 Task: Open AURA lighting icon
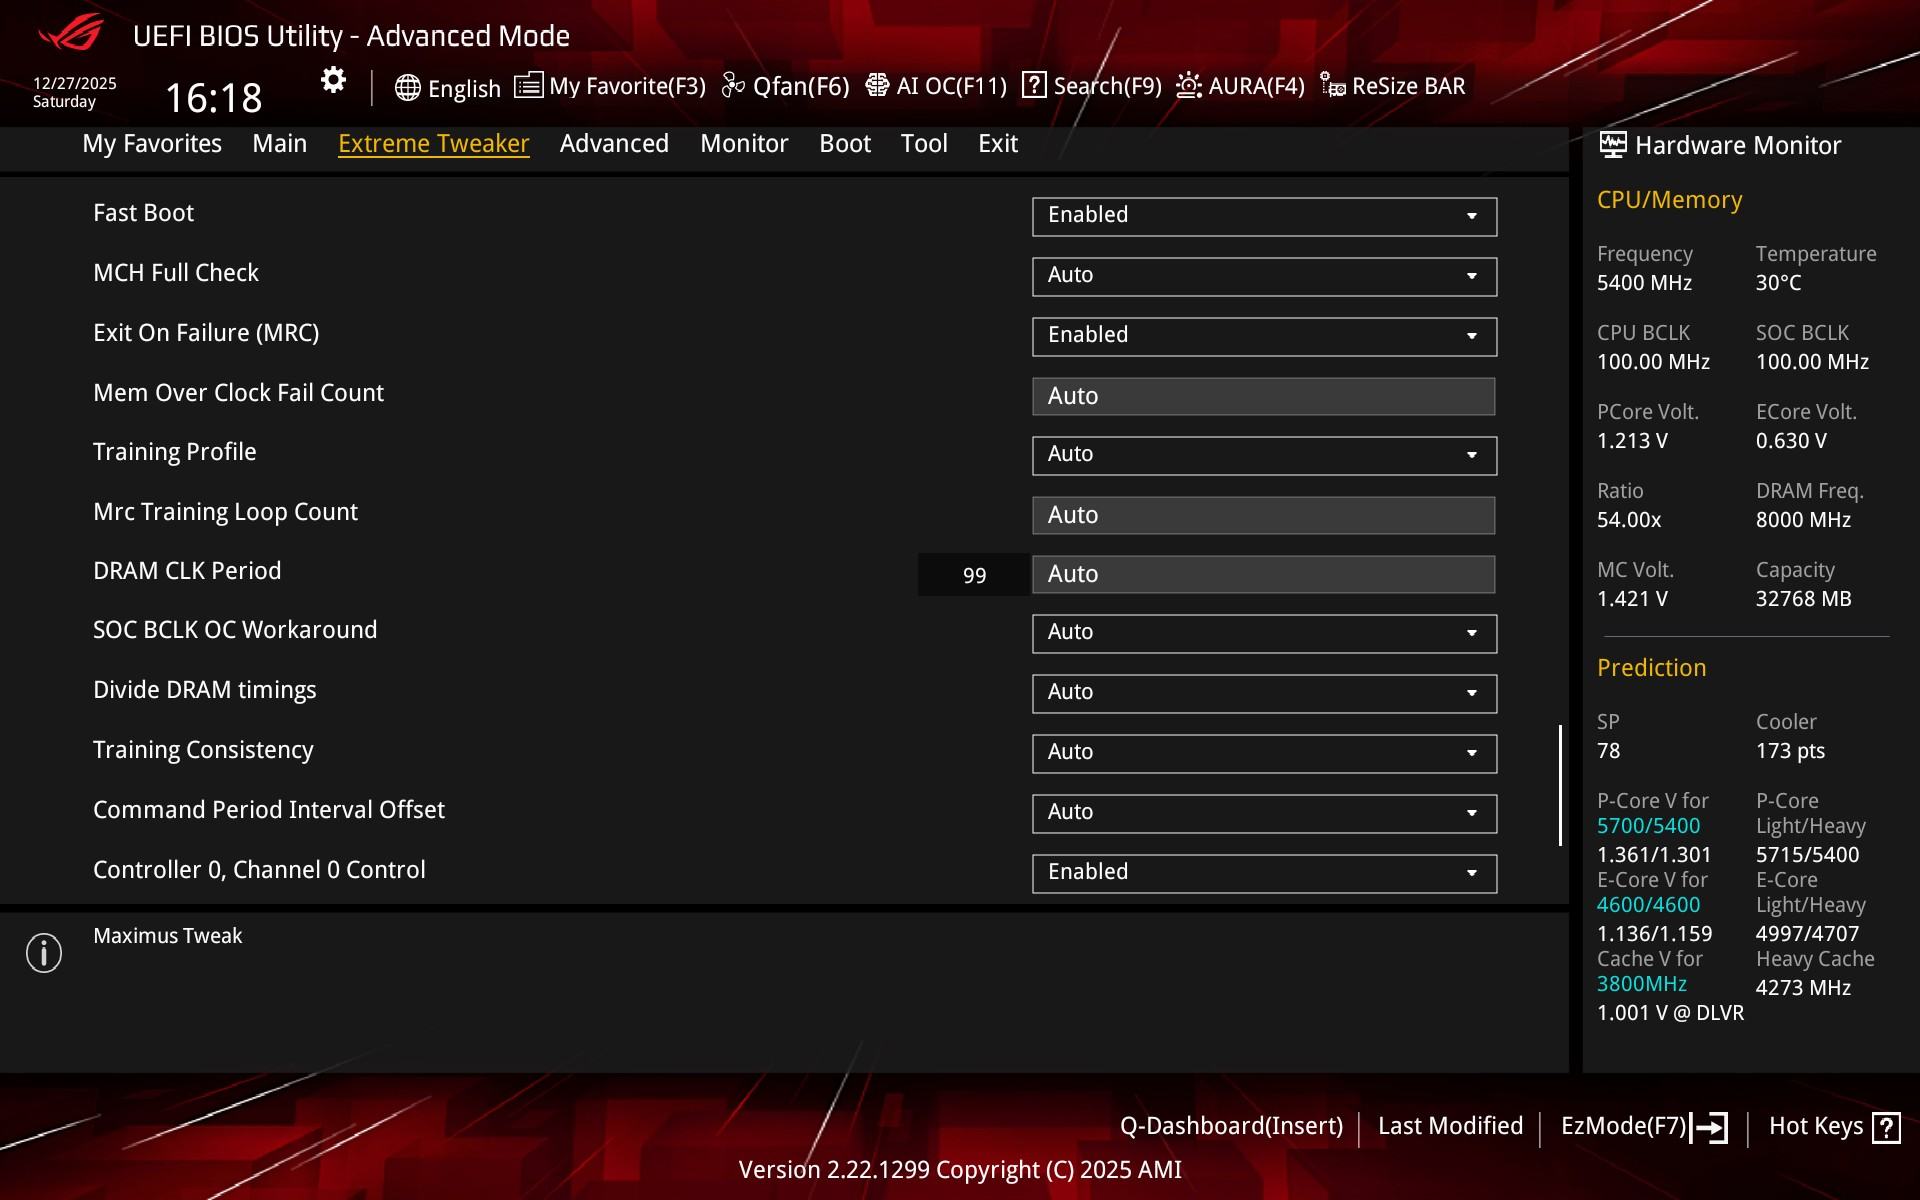(x=1188, y=86)
